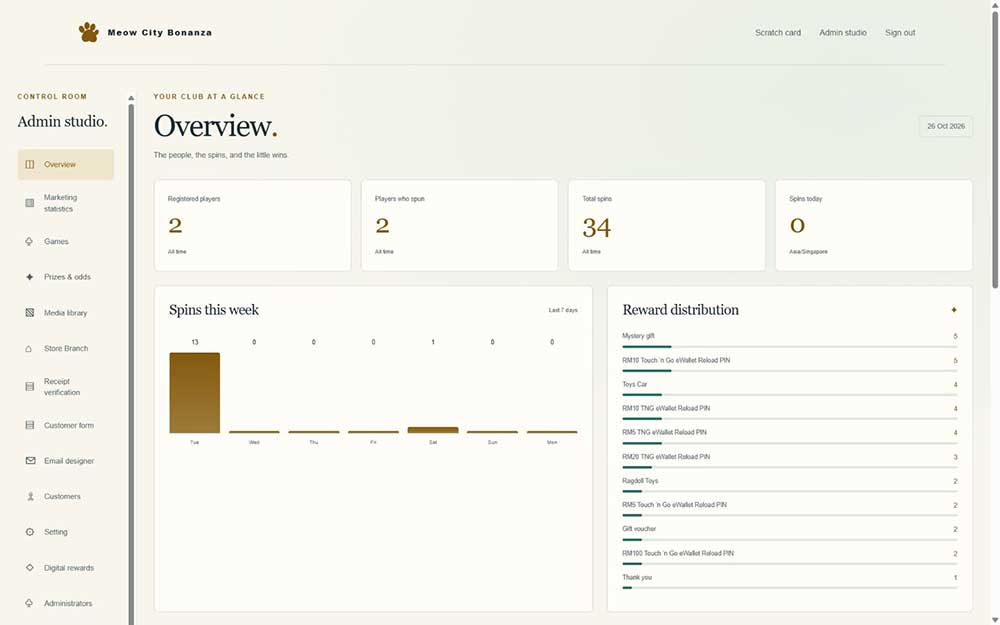Click Meow City Bonanza brand title

[159, 33]
